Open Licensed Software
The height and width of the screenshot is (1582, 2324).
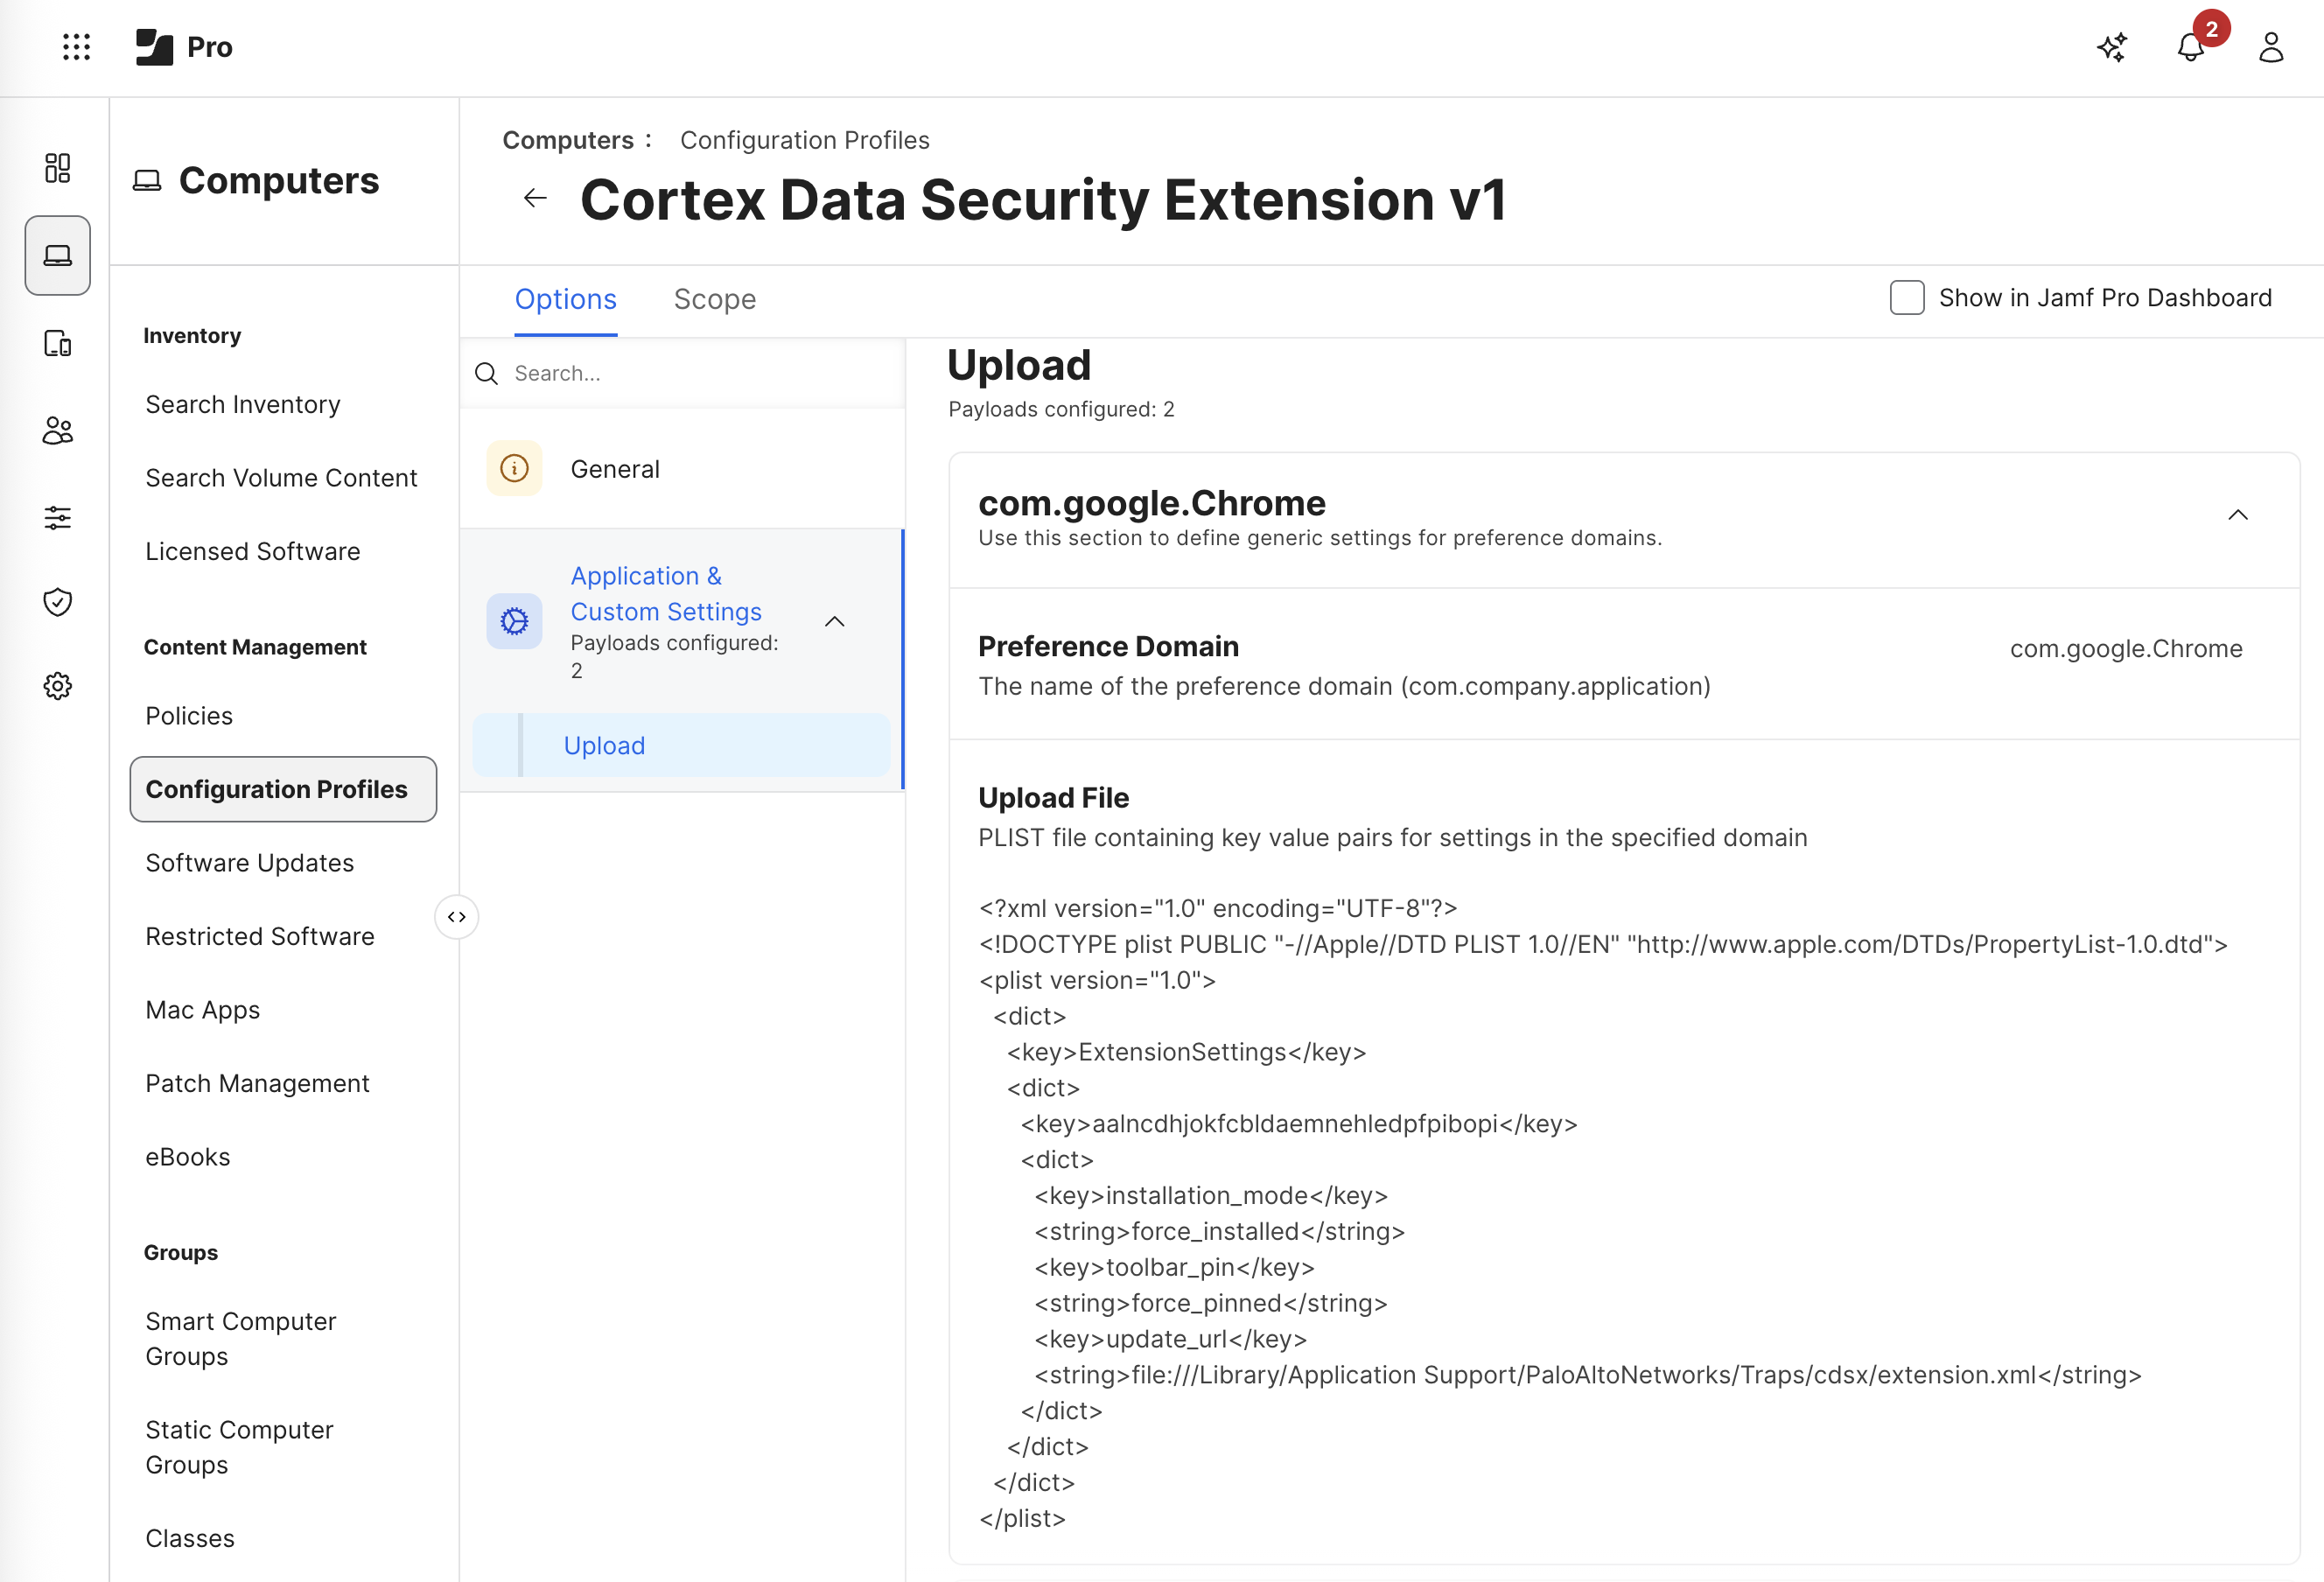pos(253,552)
